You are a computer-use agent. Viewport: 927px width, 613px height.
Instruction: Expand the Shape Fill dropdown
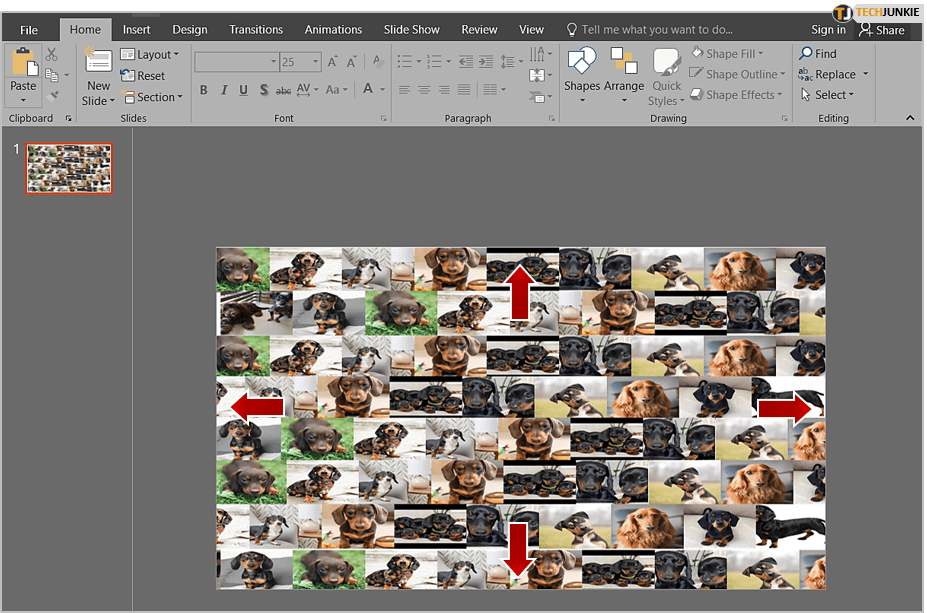point(761,54)
